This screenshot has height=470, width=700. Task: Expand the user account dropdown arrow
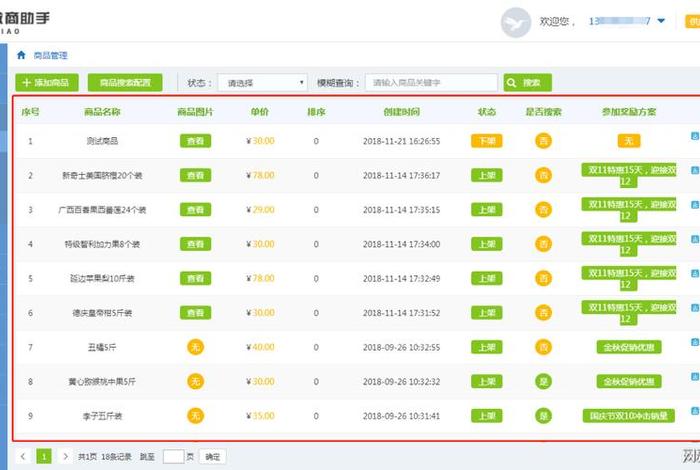point(661,21)
